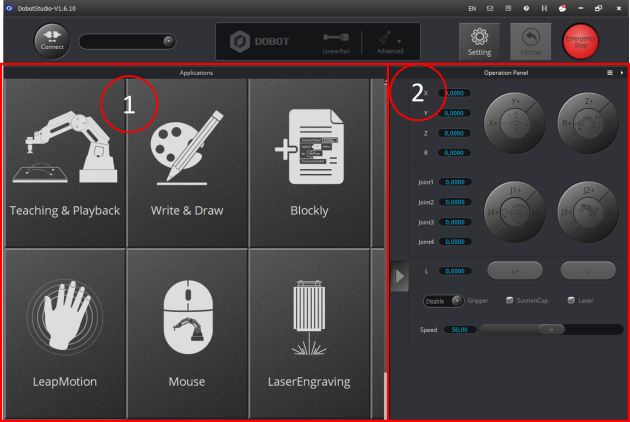The width and height of the screenshot is (630, 422).
Task: Adjust the Speed slider handle
Action: pyautogui.click(x=551, y=330)
